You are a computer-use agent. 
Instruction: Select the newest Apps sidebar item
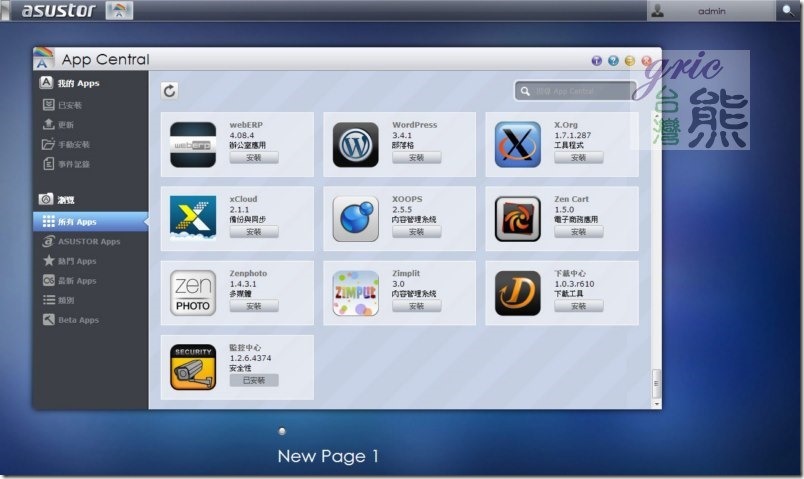pyautogui.click(x=90, y=281)
